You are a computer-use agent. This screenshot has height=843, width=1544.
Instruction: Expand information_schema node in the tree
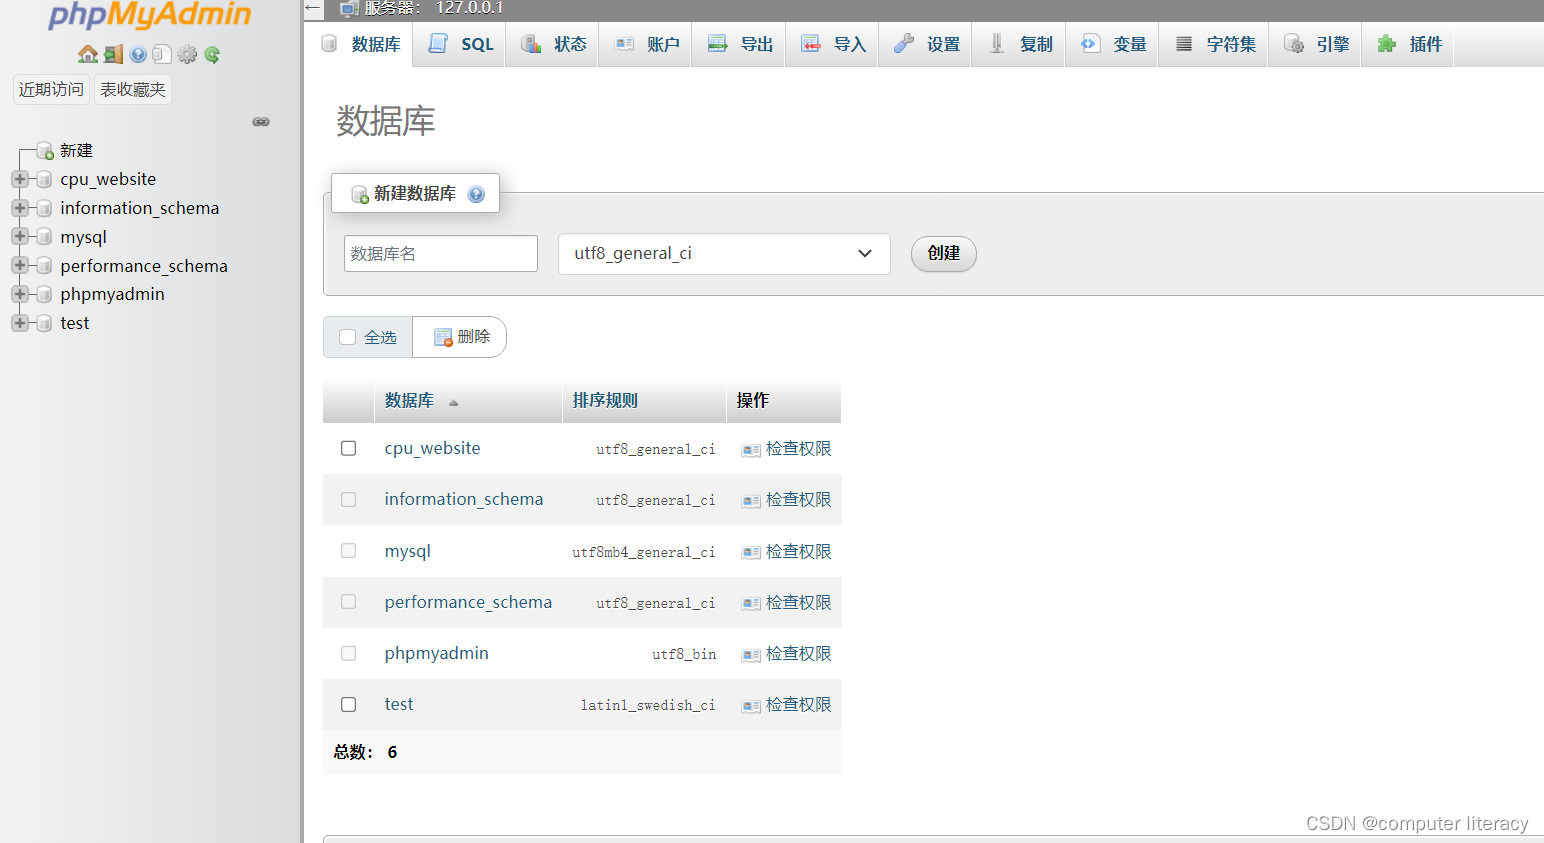pyautogui.click(x=19, y=208)
